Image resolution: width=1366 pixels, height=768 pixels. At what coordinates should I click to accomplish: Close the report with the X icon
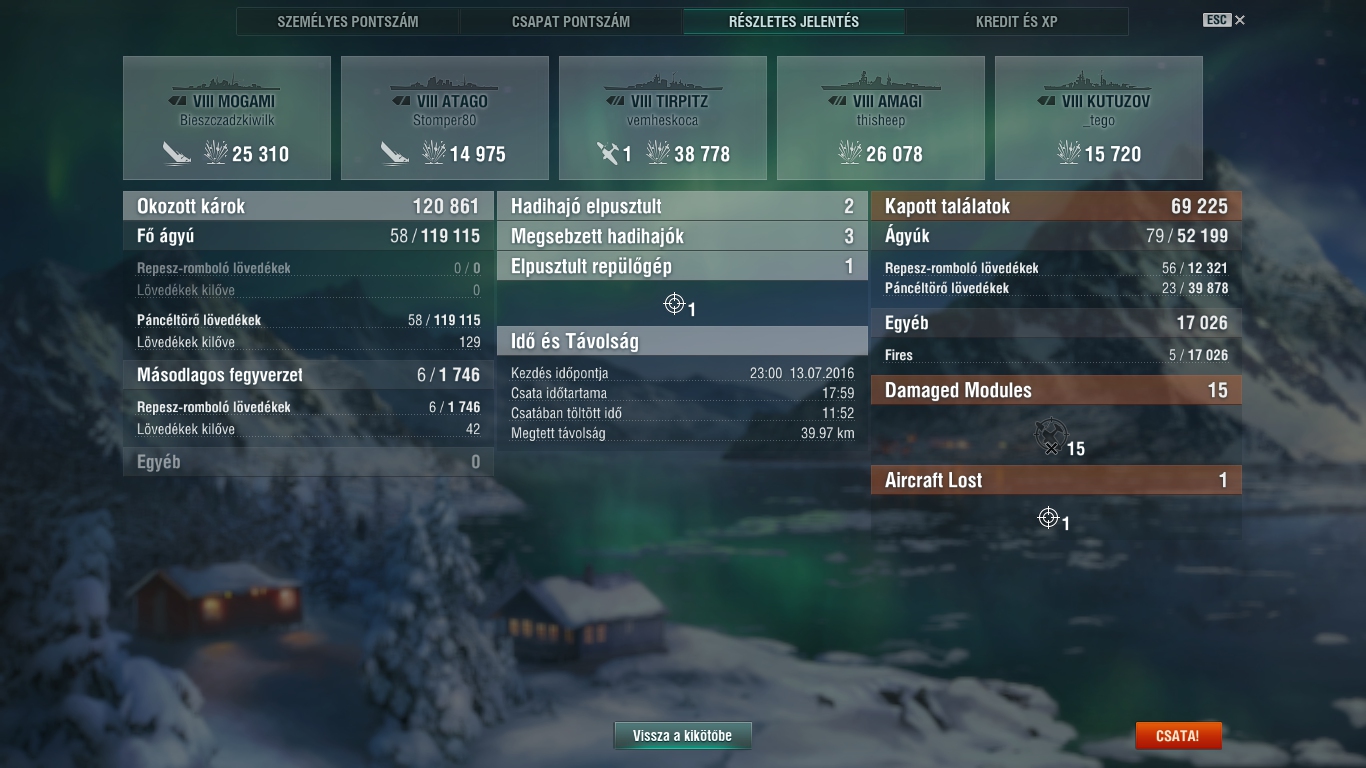click(x=1240, y=20)
